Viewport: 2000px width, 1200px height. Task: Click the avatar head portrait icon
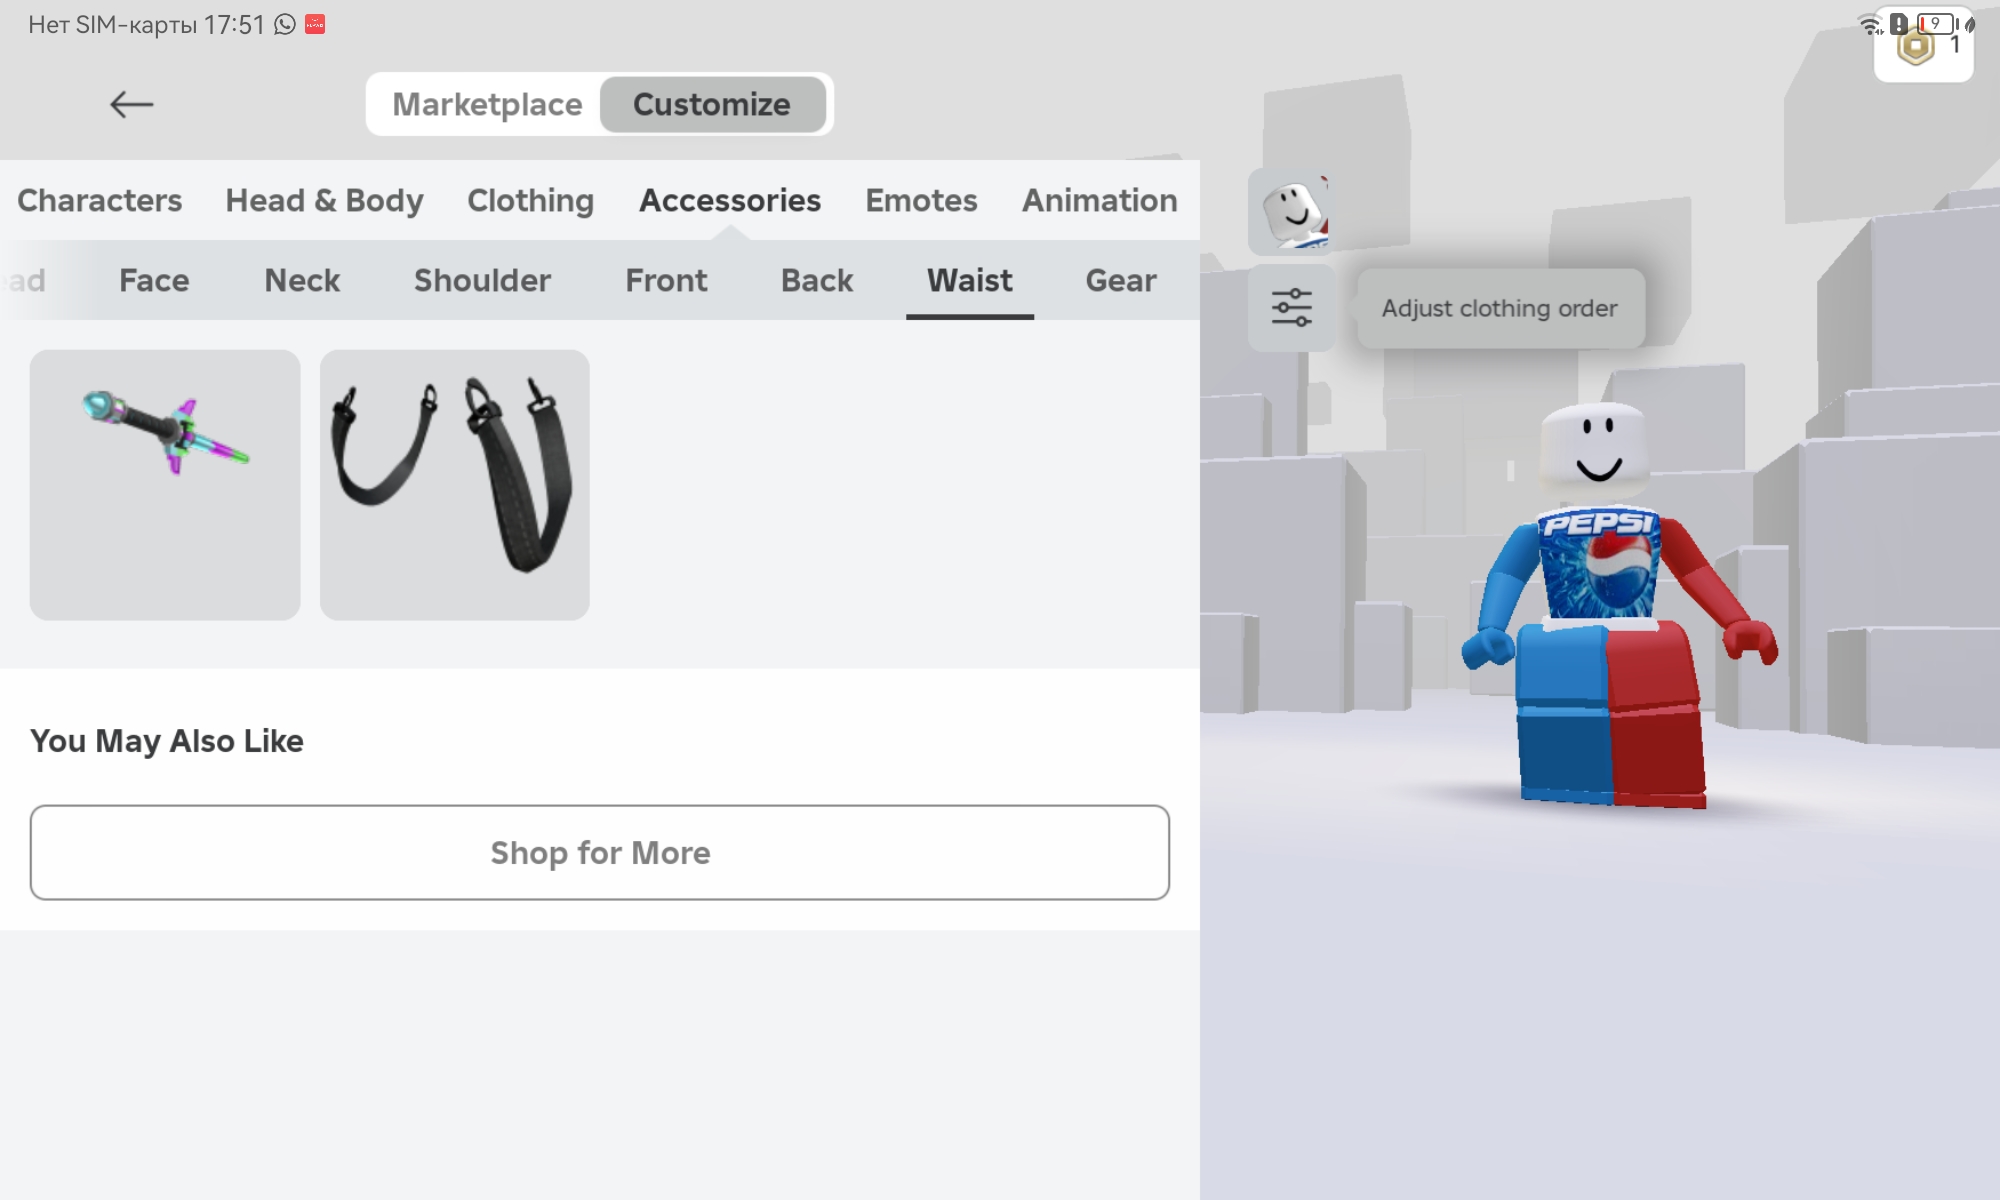coord(1291,211)
